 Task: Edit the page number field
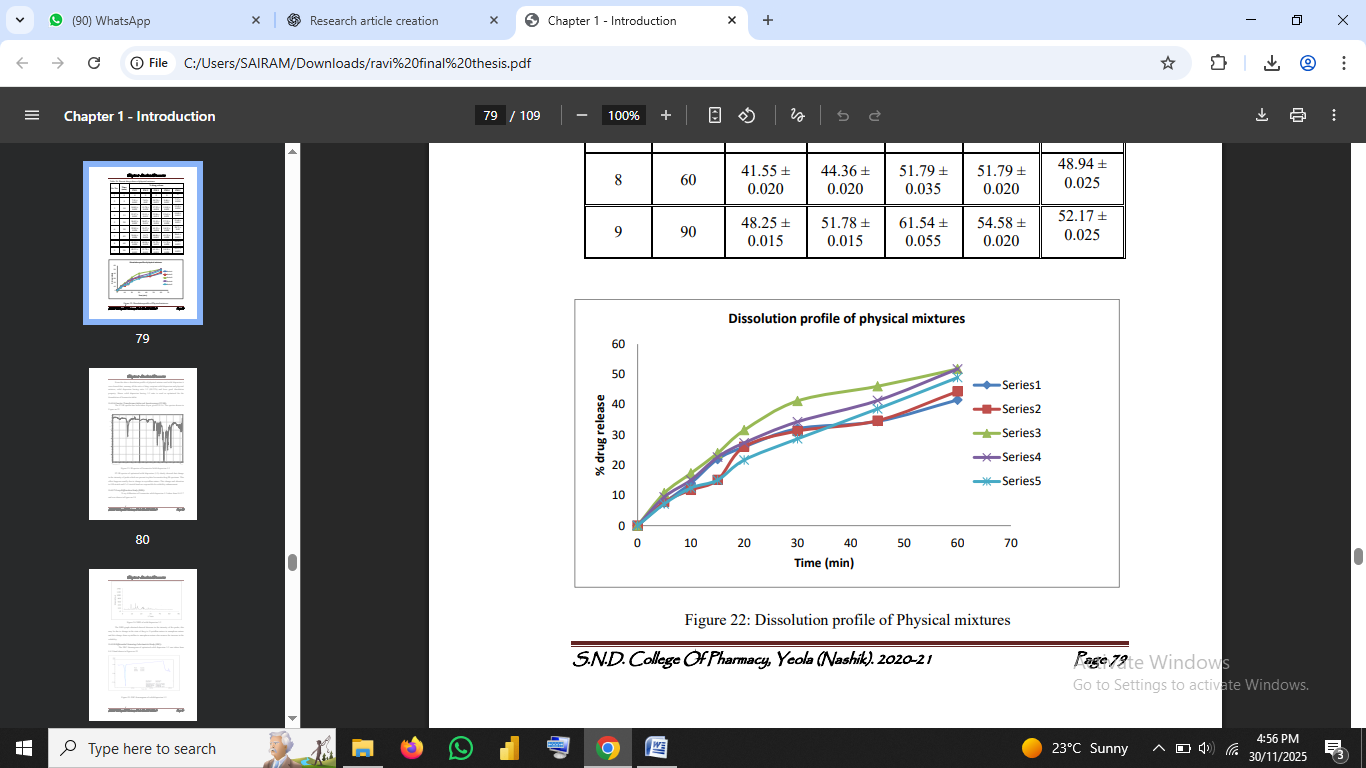tap(490, 116)
